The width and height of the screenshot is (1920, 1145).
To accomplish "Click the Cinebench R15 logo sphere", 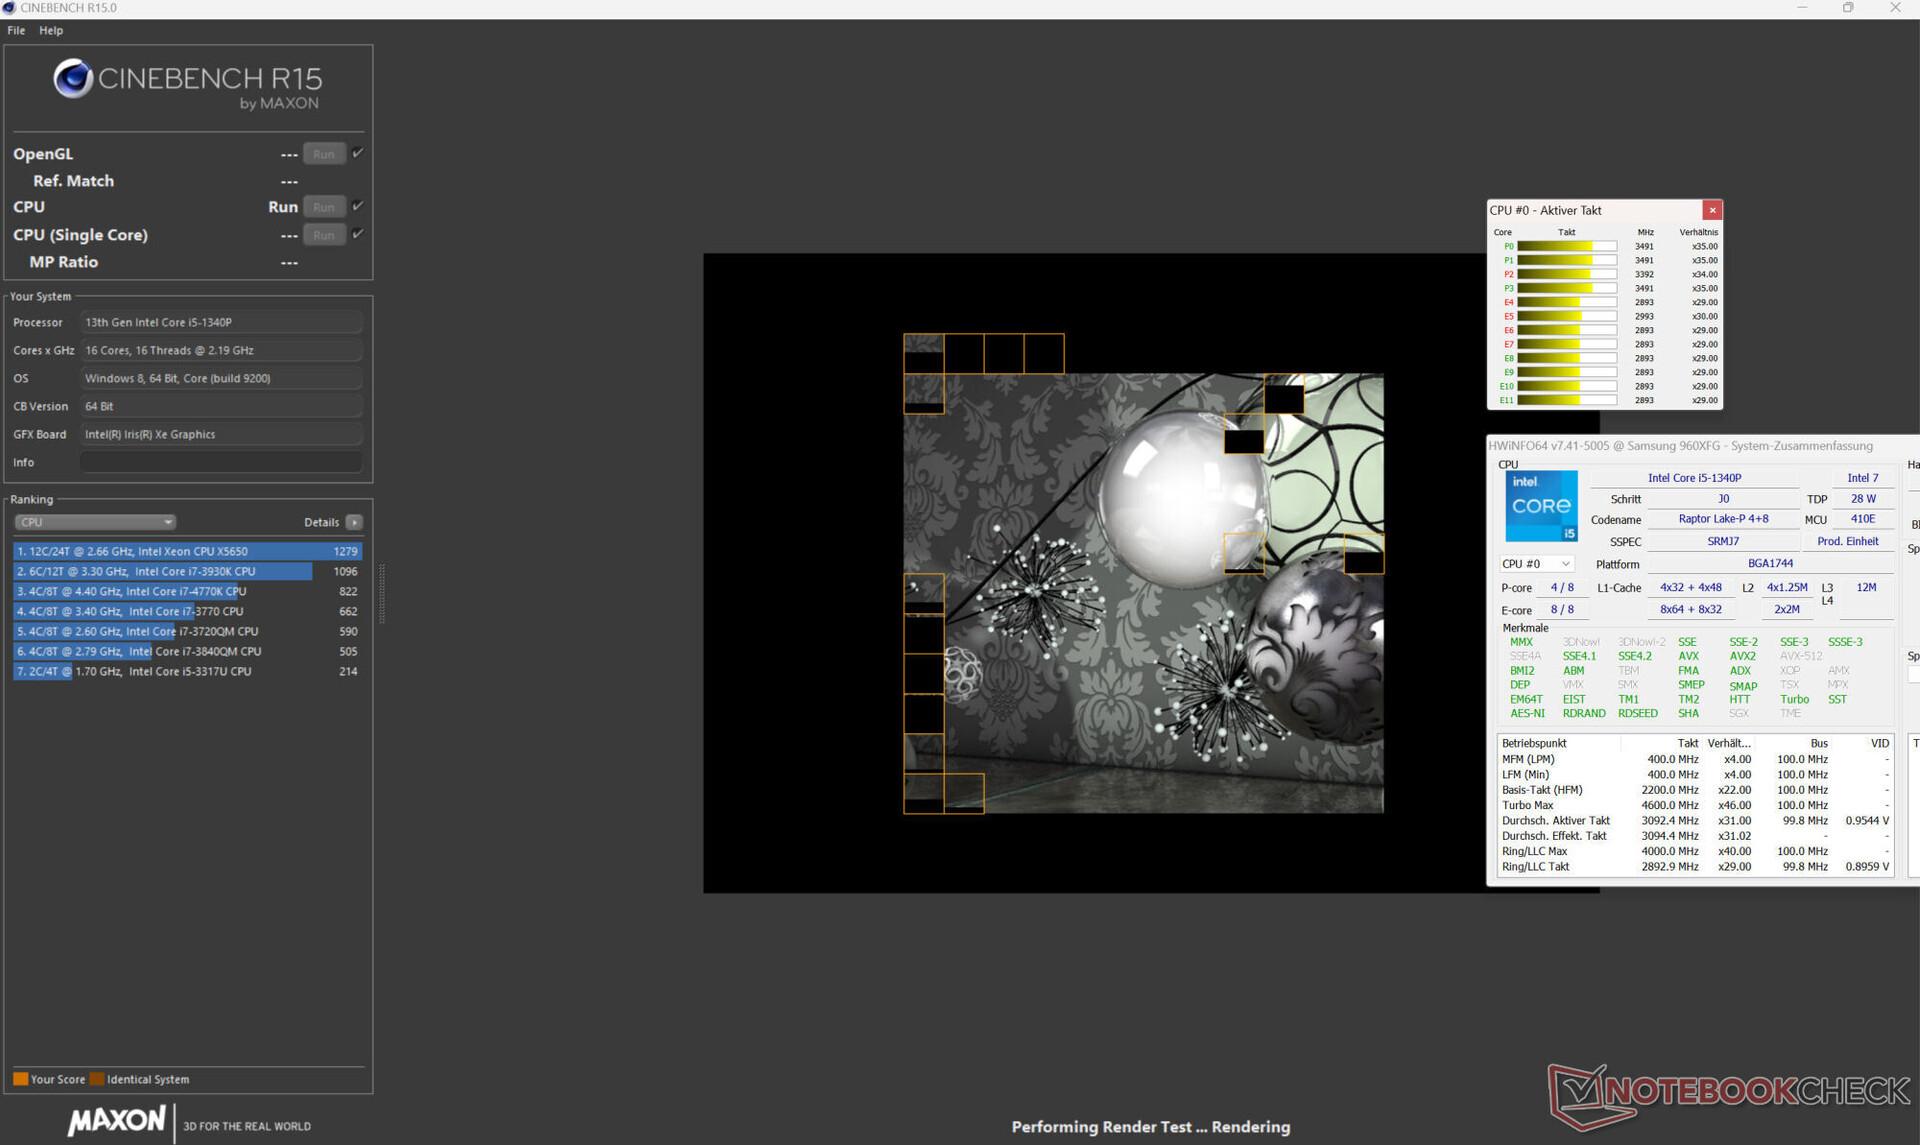I will coord(73,79).
